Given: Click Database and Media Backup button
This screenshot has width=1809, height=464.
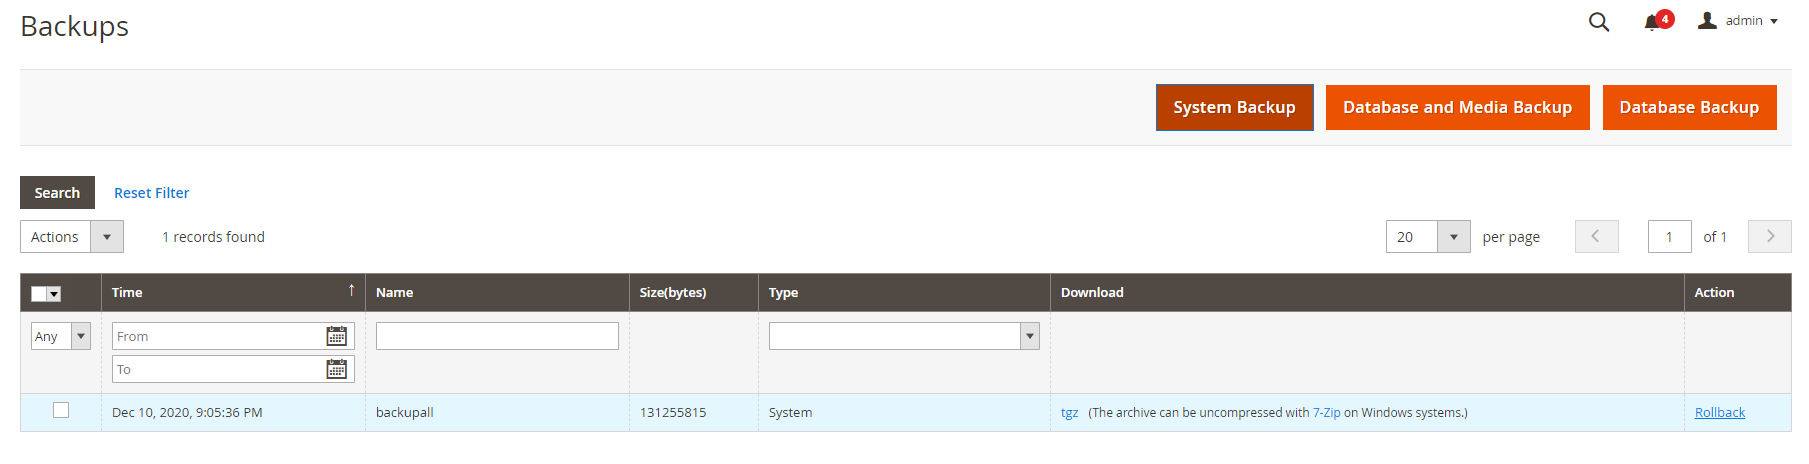Looking at the screenshot, I should 1457,107.
